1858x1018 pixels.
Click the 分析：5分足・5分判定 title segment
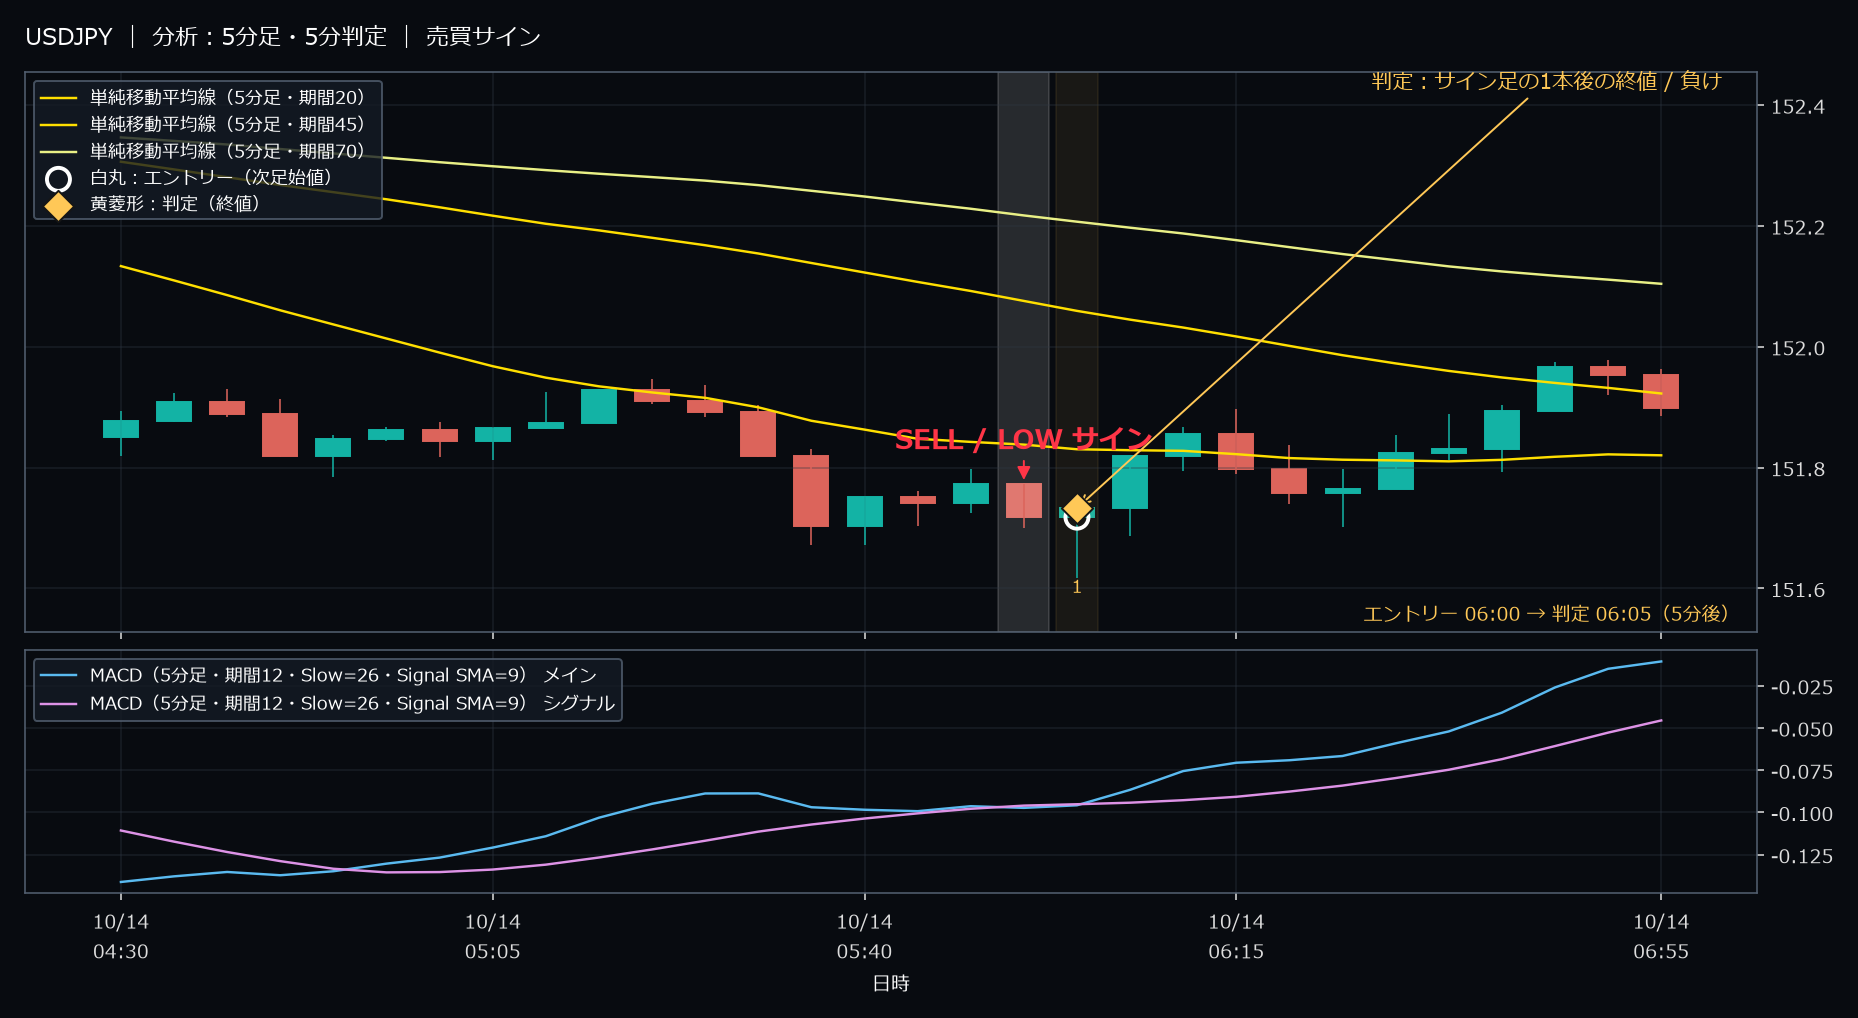(269, 37)
